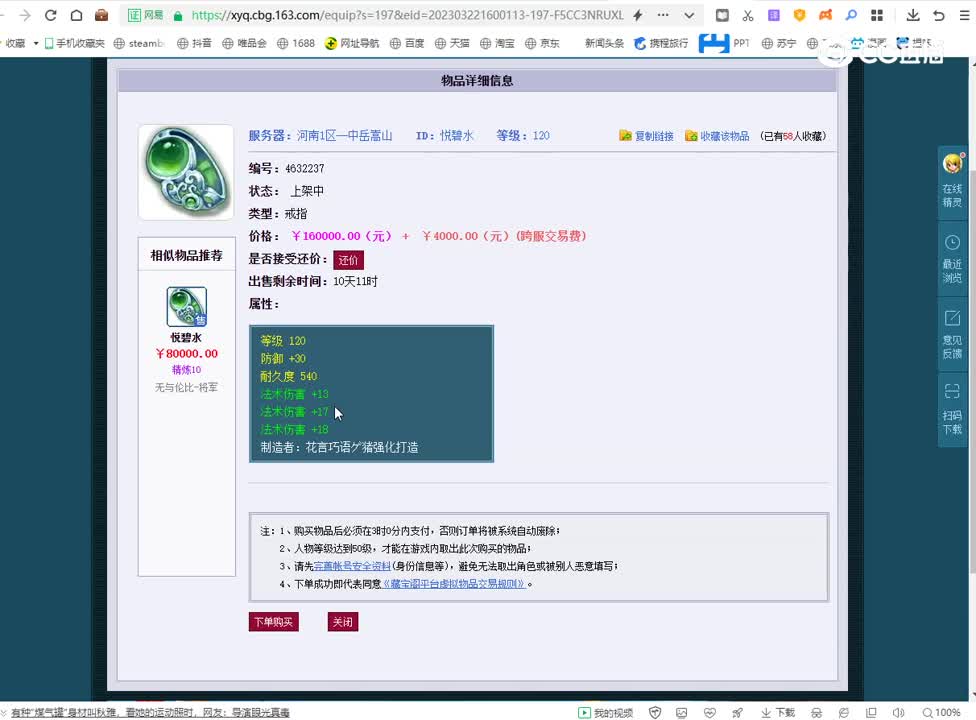The width and height of the screenshot is (976, 720).
Task: Open the purple extension icon
Action: [774, 15]
